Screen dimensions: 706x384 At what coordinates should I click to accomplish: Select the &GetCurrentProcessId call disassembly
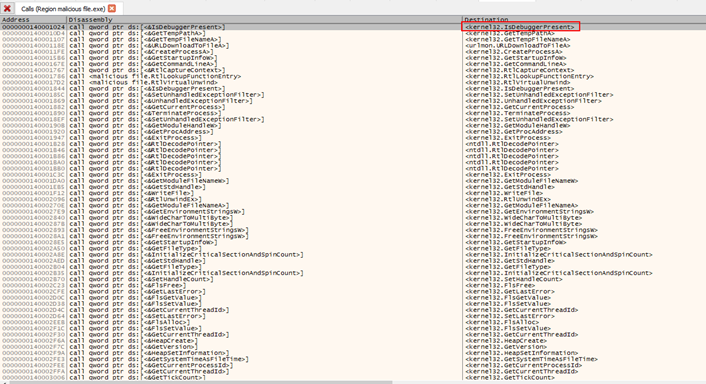pos(151,366)
